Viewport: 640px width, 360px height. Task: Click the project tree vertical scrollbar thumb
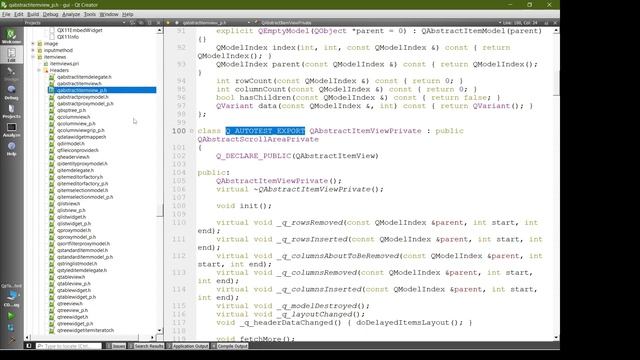(160, 210)
